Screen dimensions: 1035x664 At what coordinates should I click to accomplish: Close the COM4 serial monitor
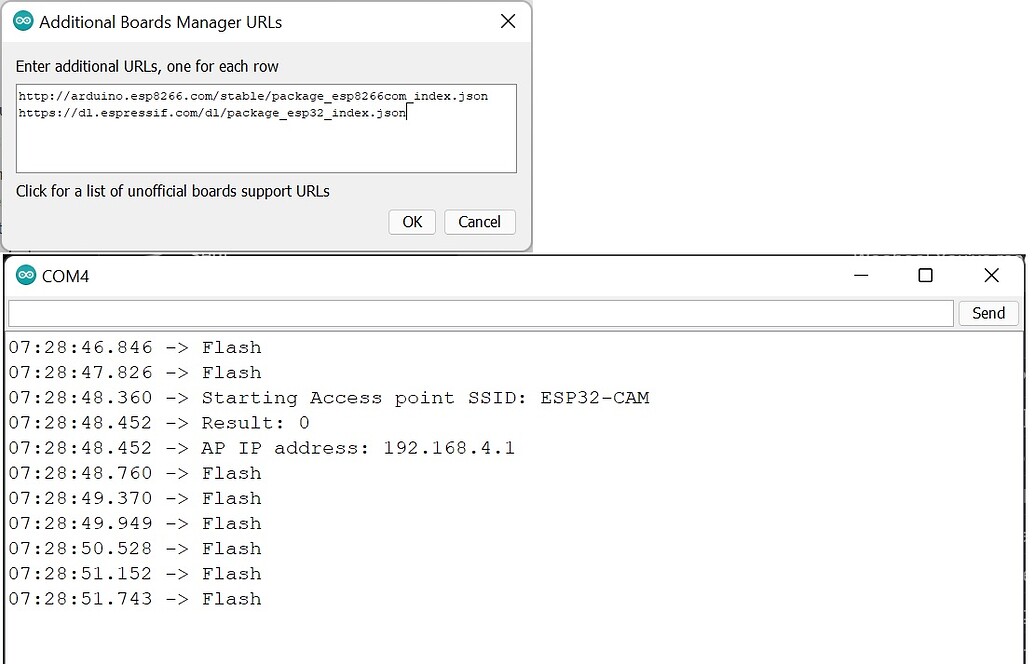(991, 275)
